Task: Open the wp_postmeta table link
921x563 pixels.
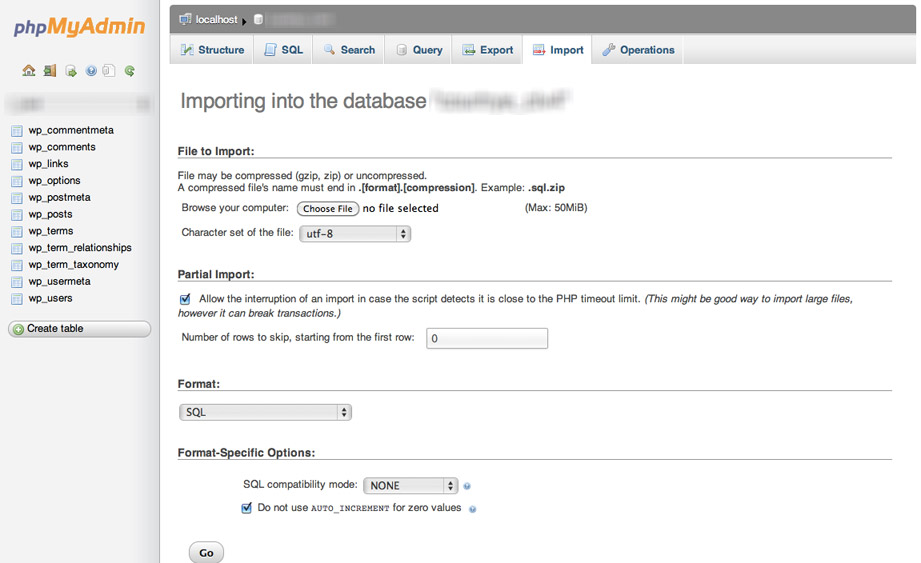Action: (x=59, y=197)
